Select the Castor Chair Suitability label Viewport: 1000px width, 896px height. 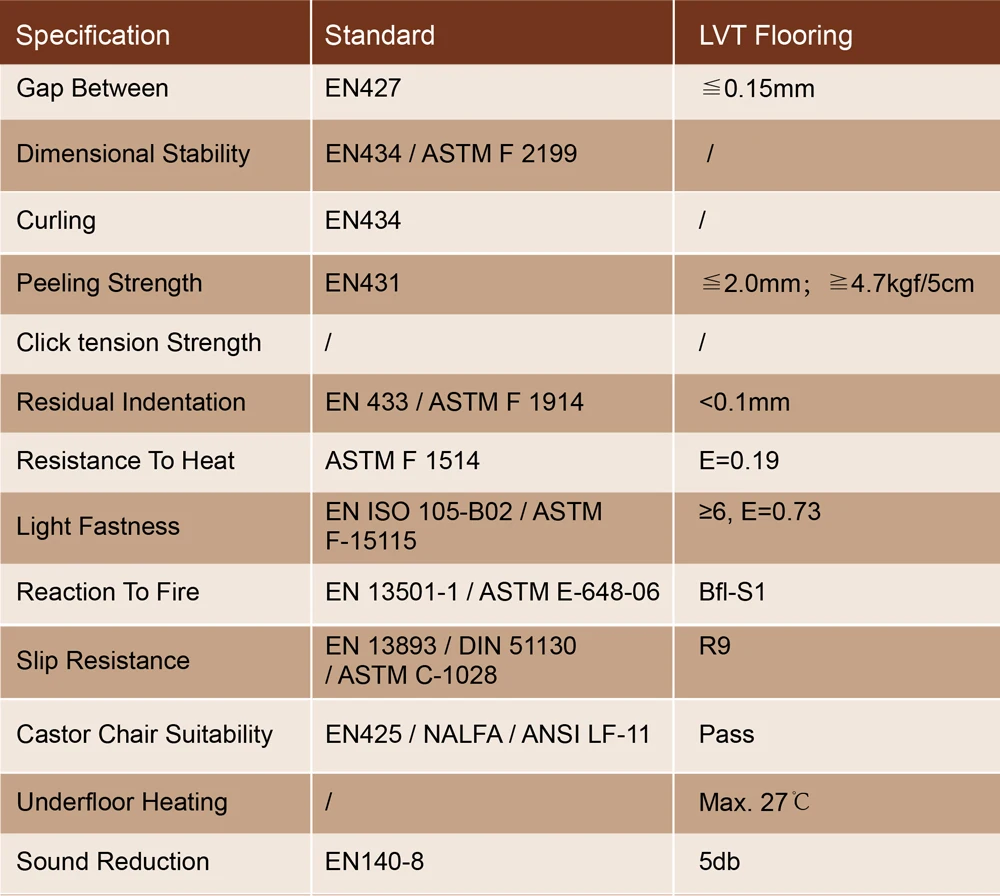pos(145,734)
